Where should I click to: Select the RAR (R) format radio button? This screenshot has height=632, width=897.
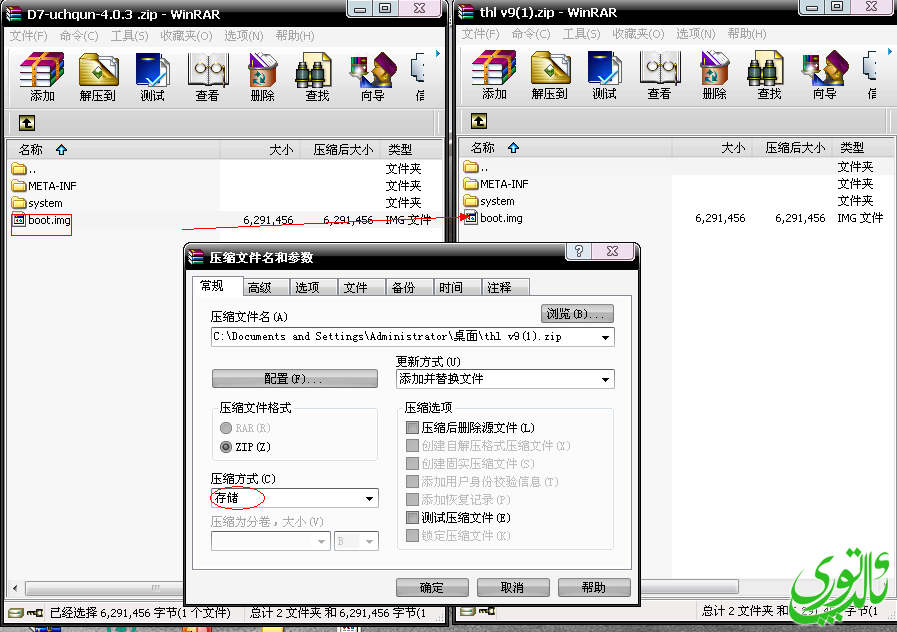click(x=226, y=428)
